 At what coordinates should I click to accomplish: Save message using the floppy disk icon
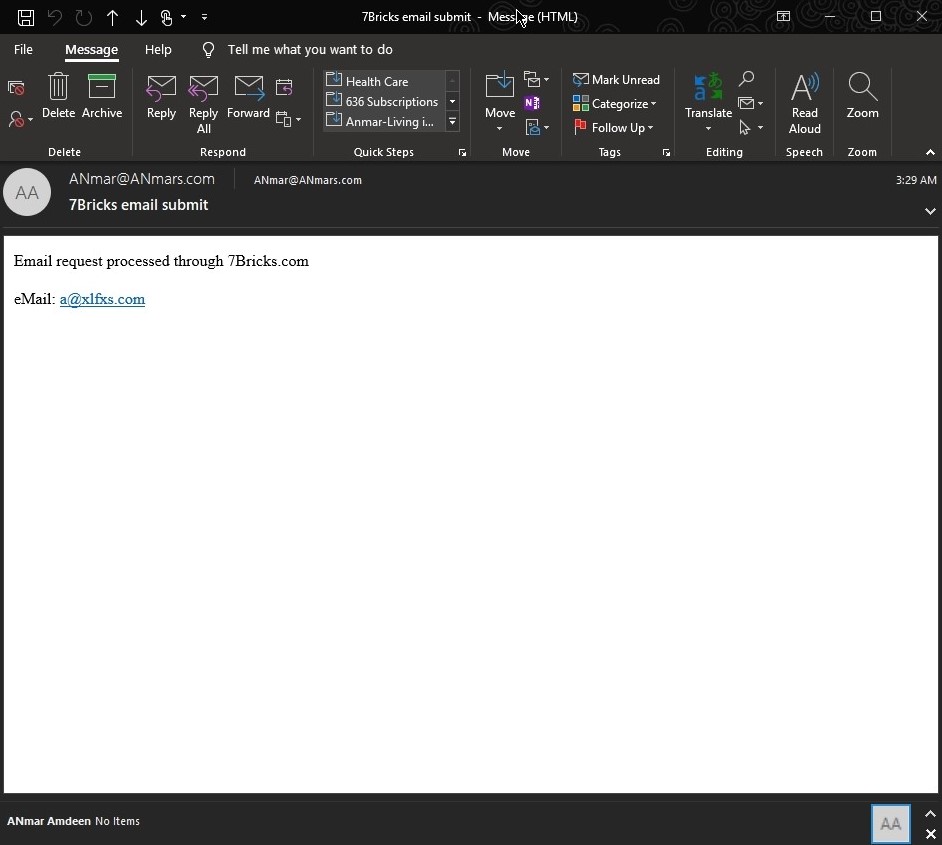coord(26,17)
